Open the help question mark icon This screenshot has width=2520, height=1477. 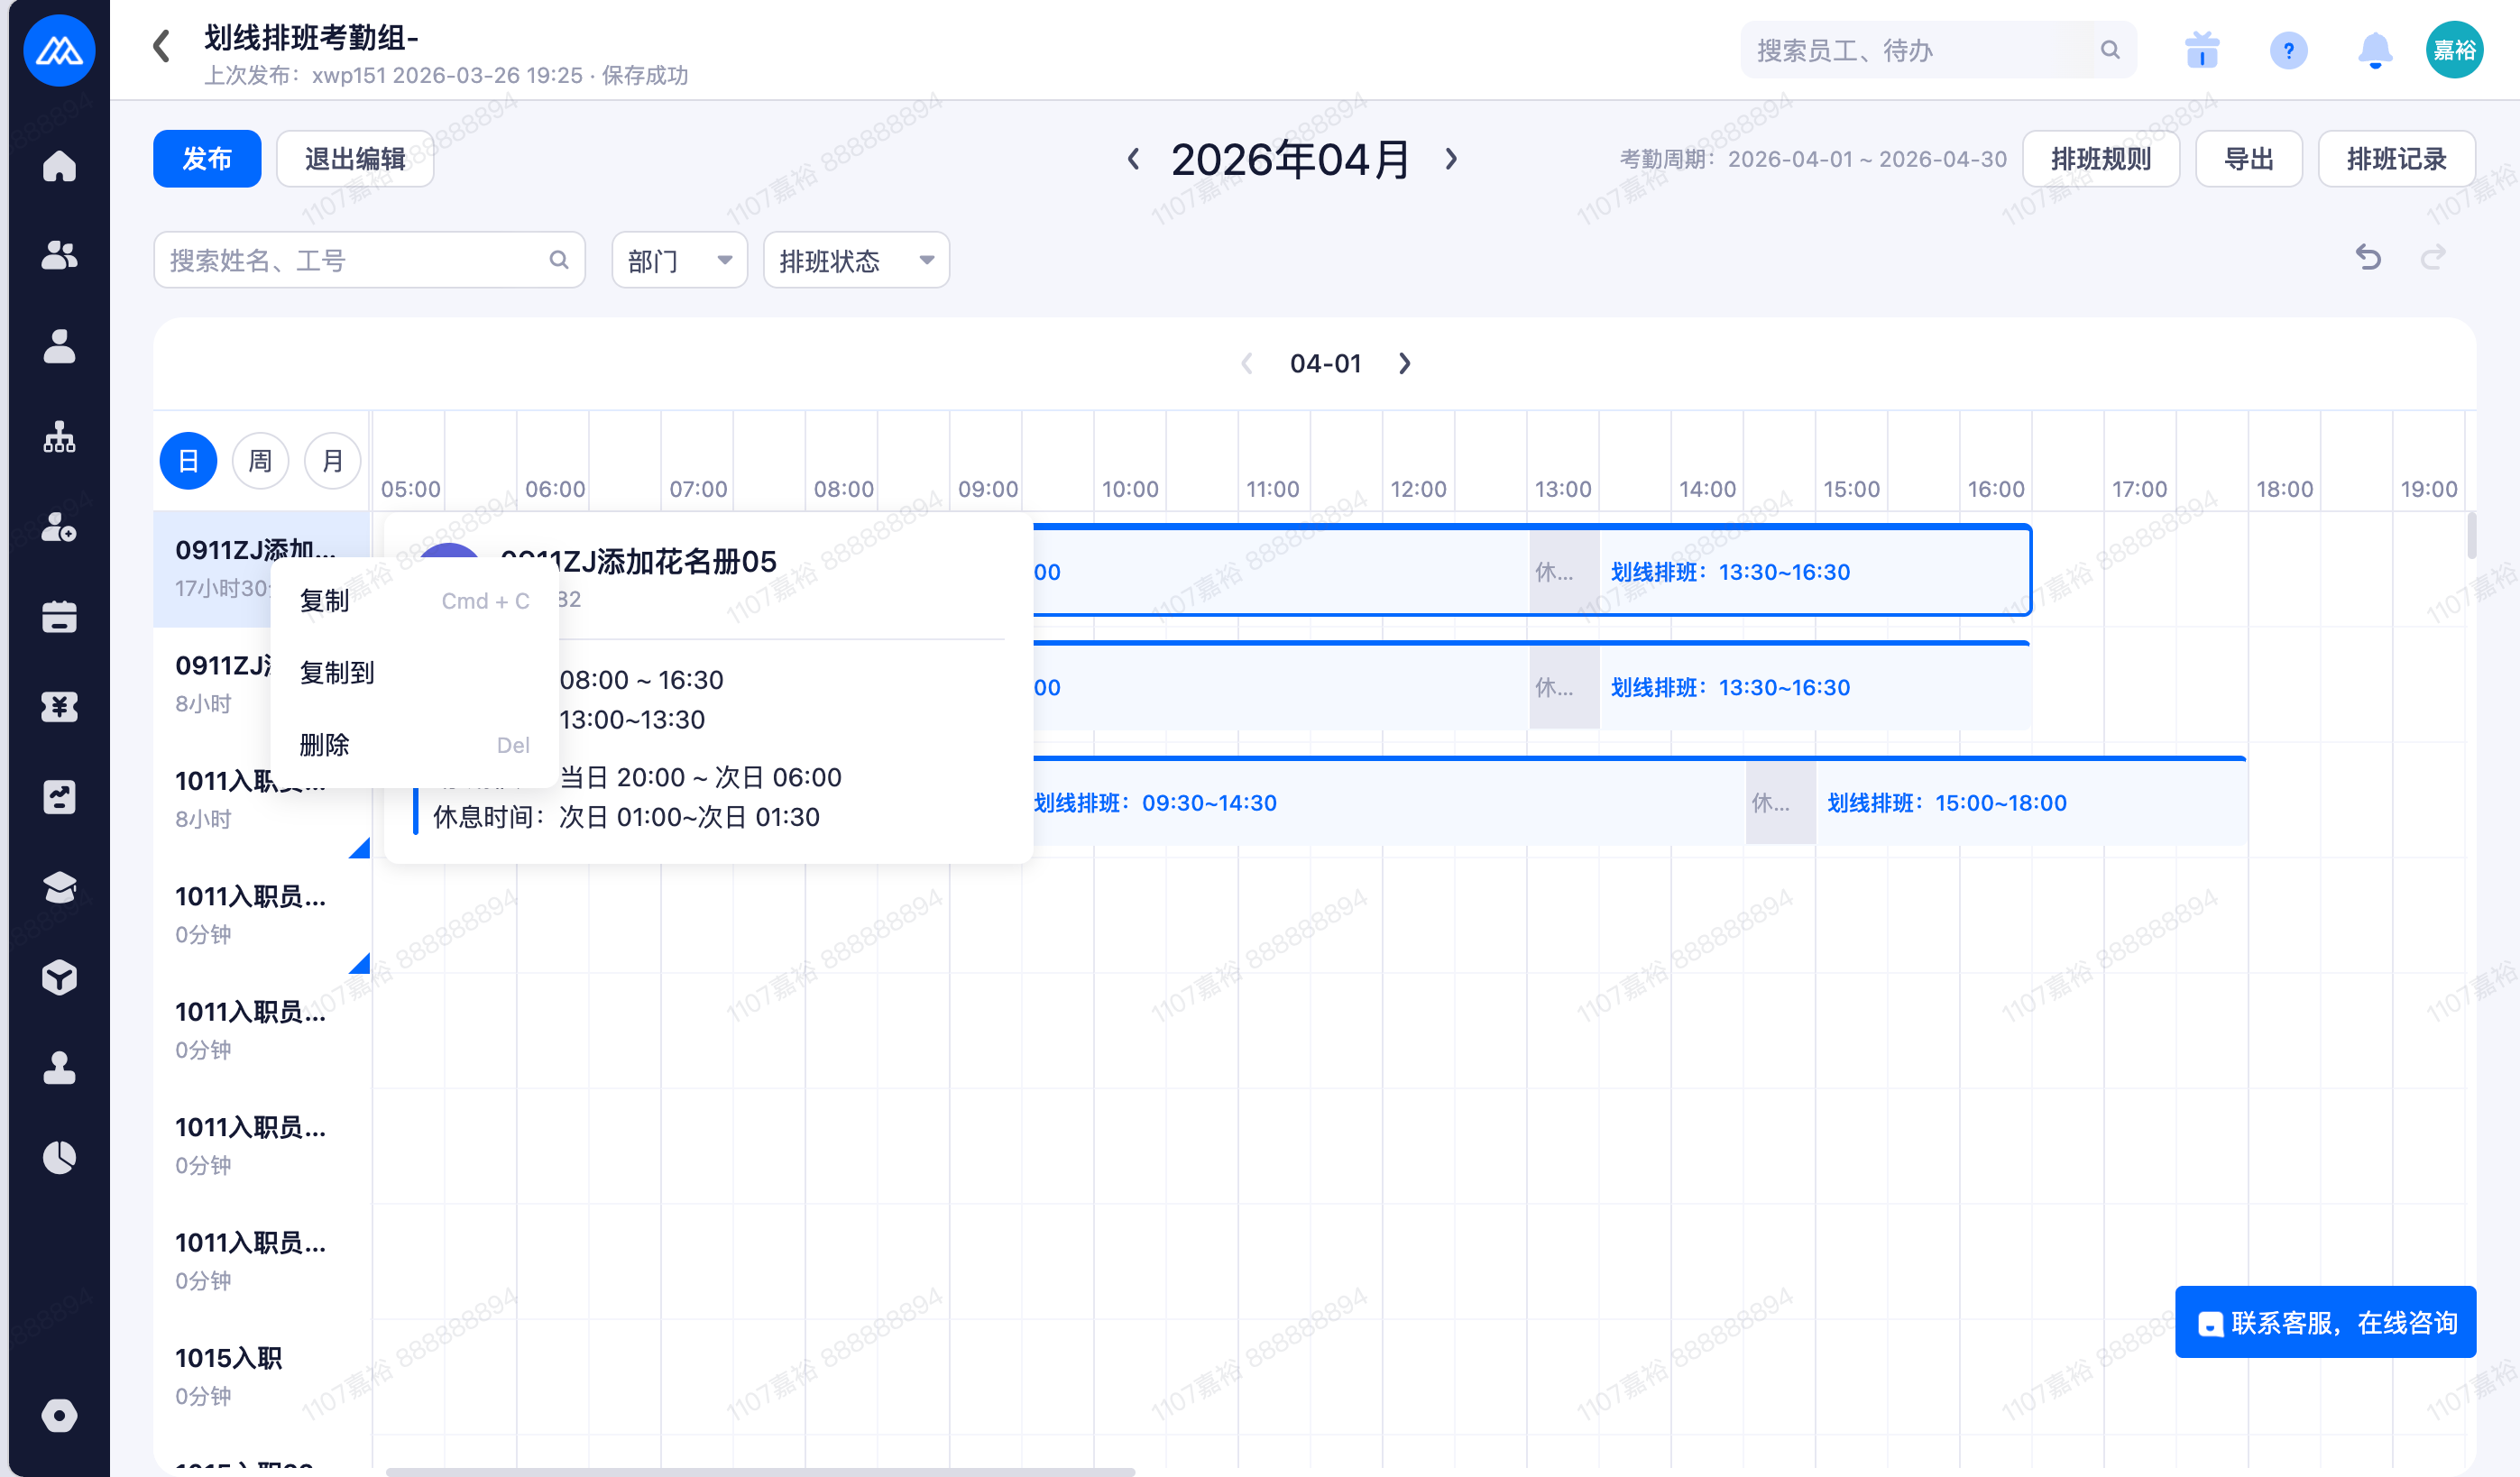[2288, 50]
